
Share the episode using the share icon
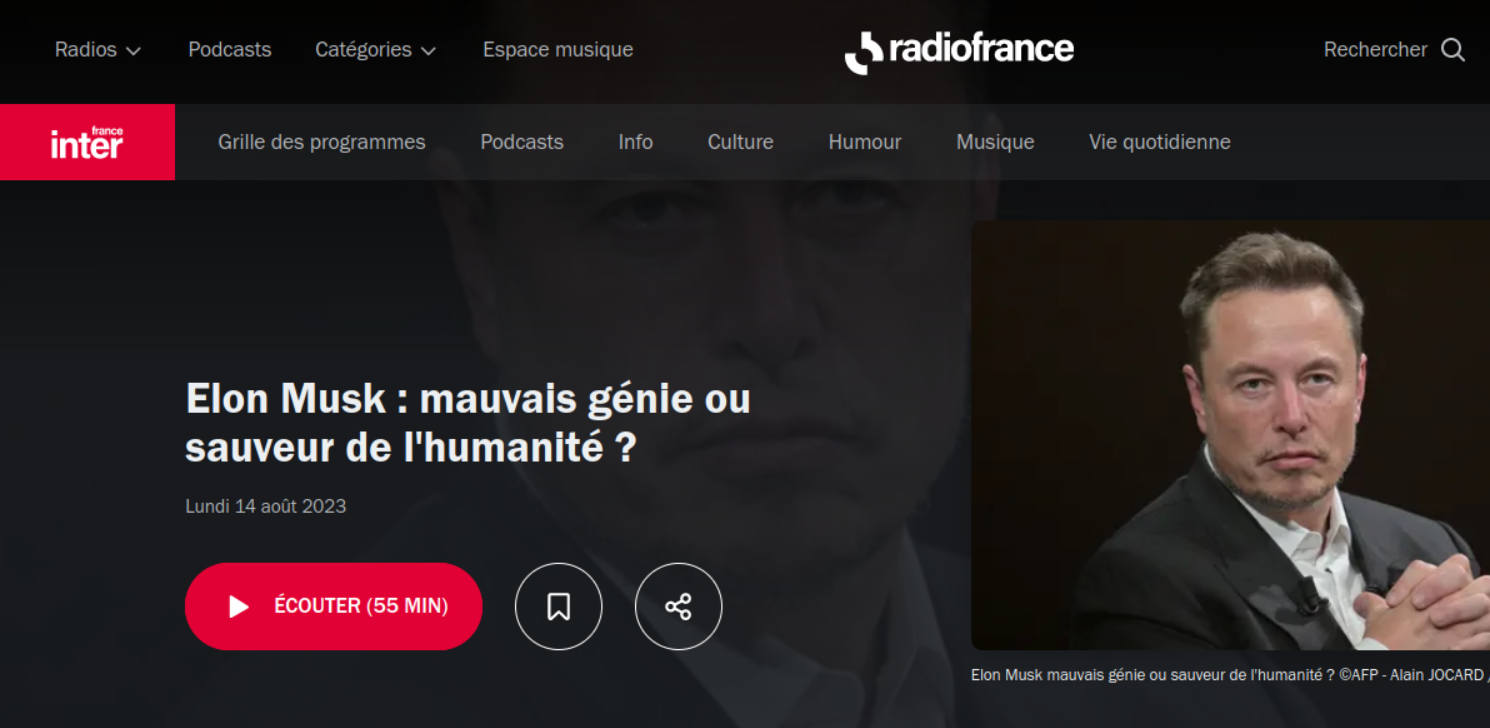678,606
